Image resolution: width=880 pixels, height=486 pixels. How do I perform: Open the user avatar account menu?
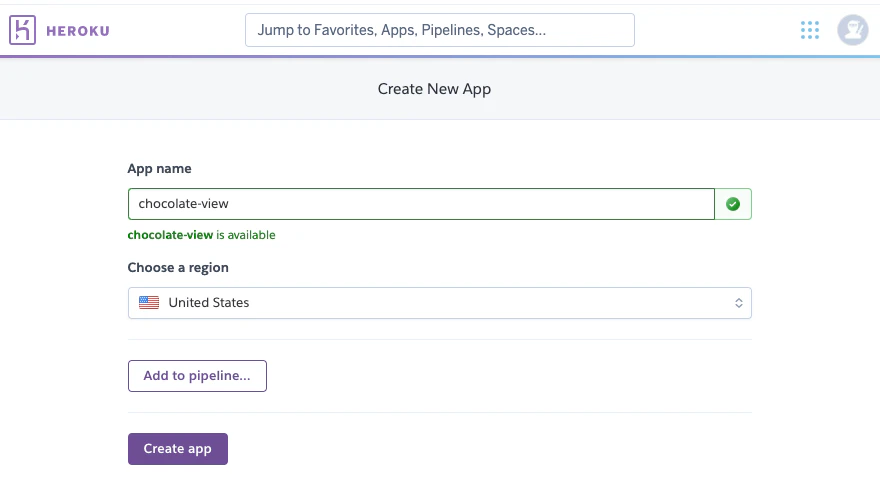(x=852, y=30)
